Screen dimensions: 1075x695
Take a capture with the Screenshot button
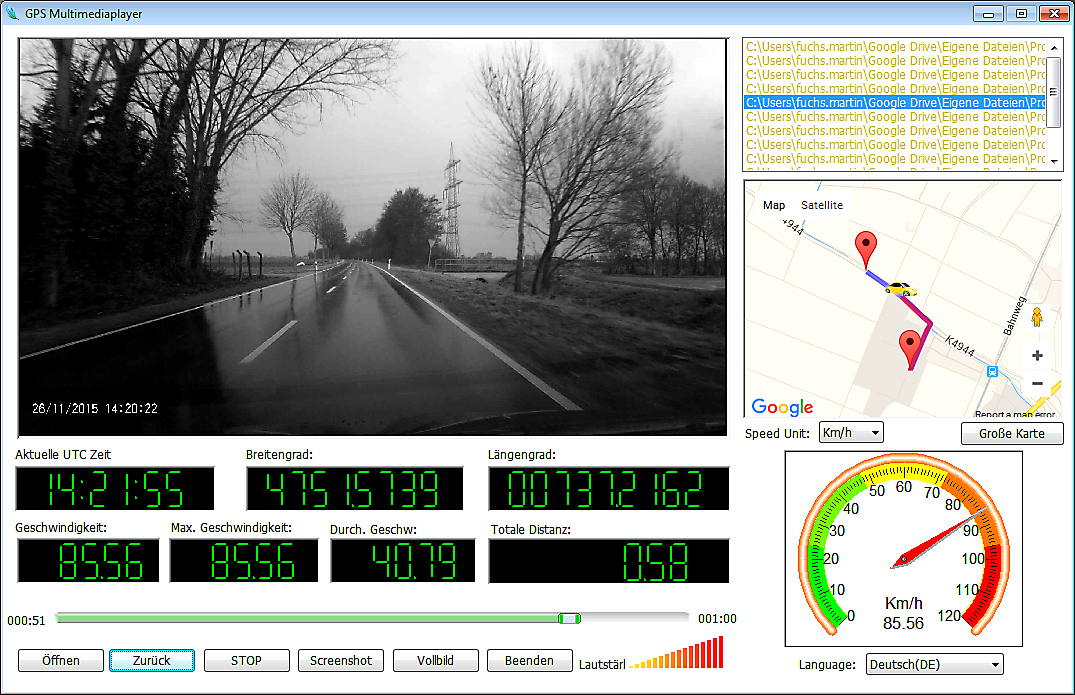340,660
